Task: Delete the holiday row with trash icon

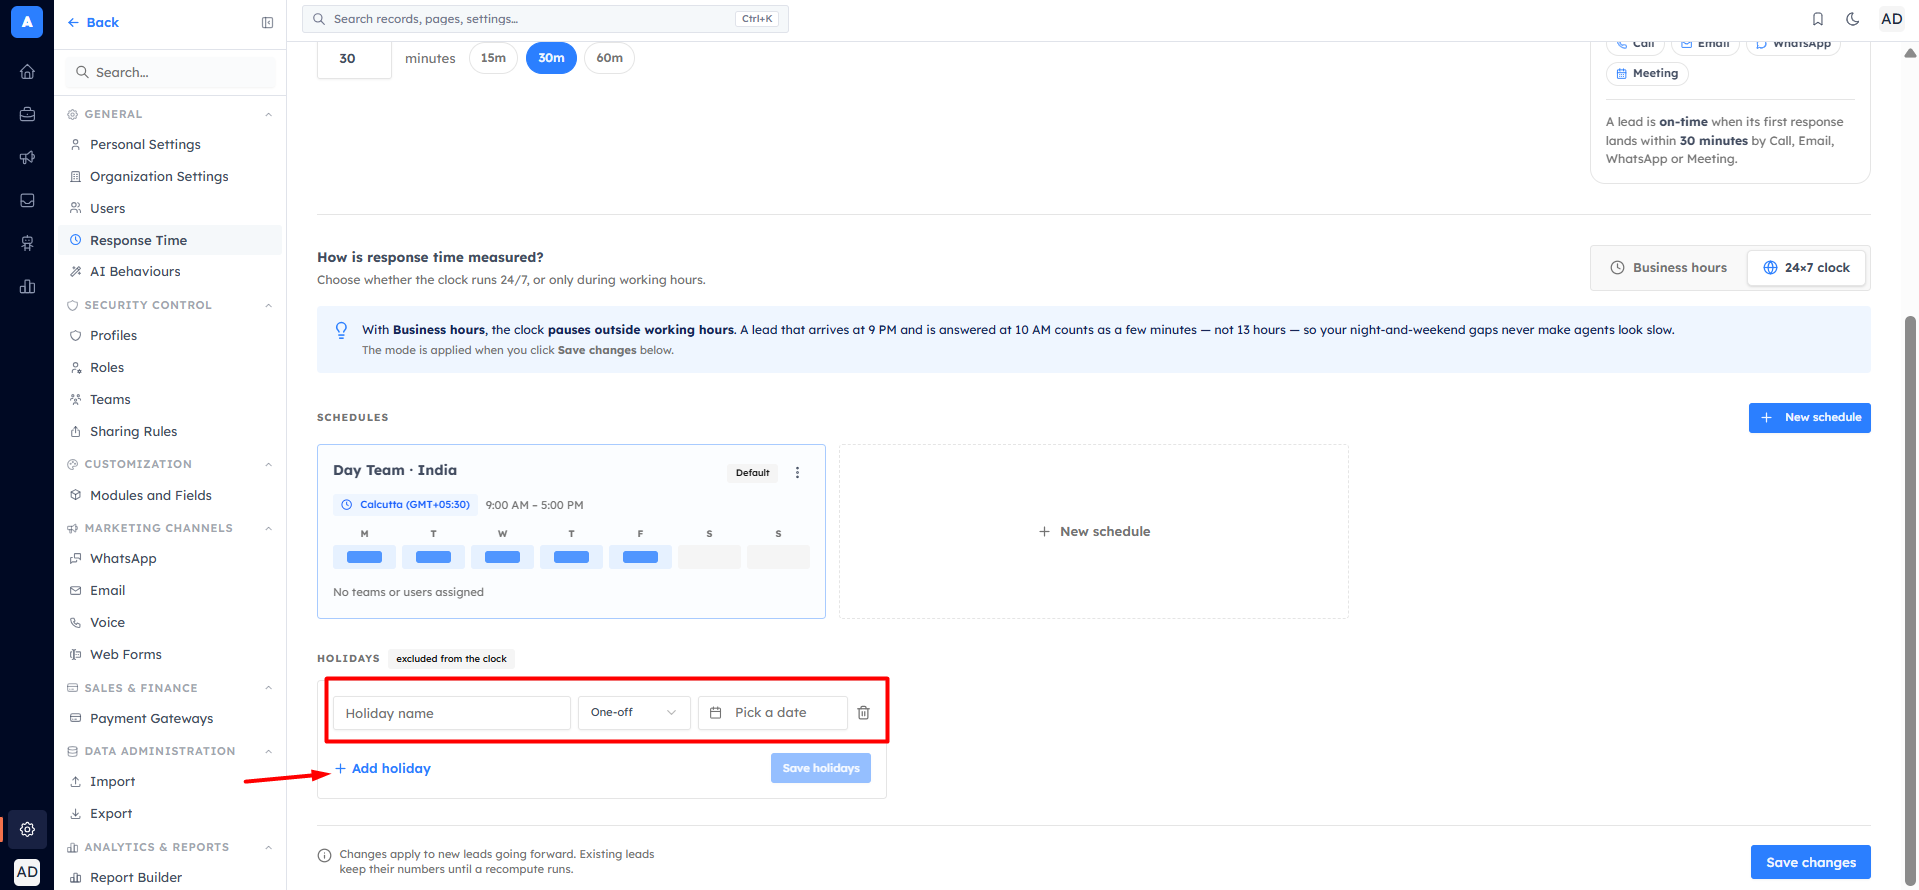Action: click(864, 713)
